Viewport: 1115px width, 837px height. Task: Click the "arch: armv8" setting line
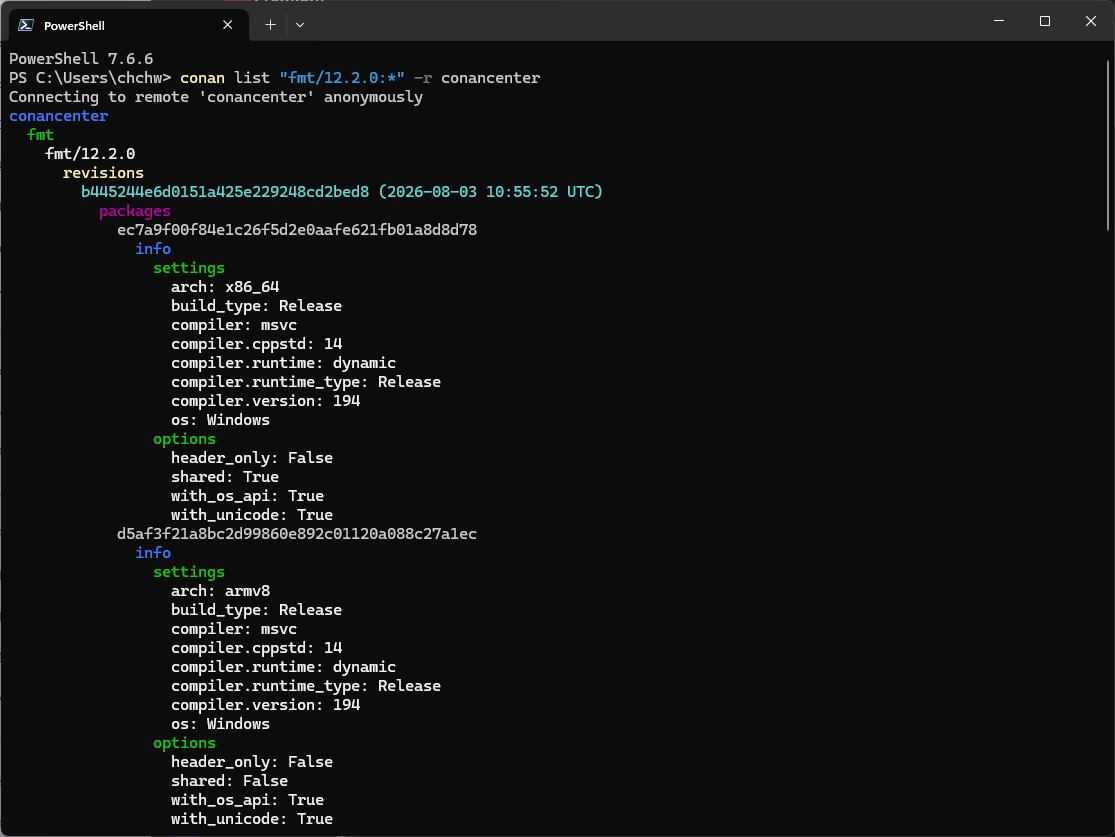(220, 591)
